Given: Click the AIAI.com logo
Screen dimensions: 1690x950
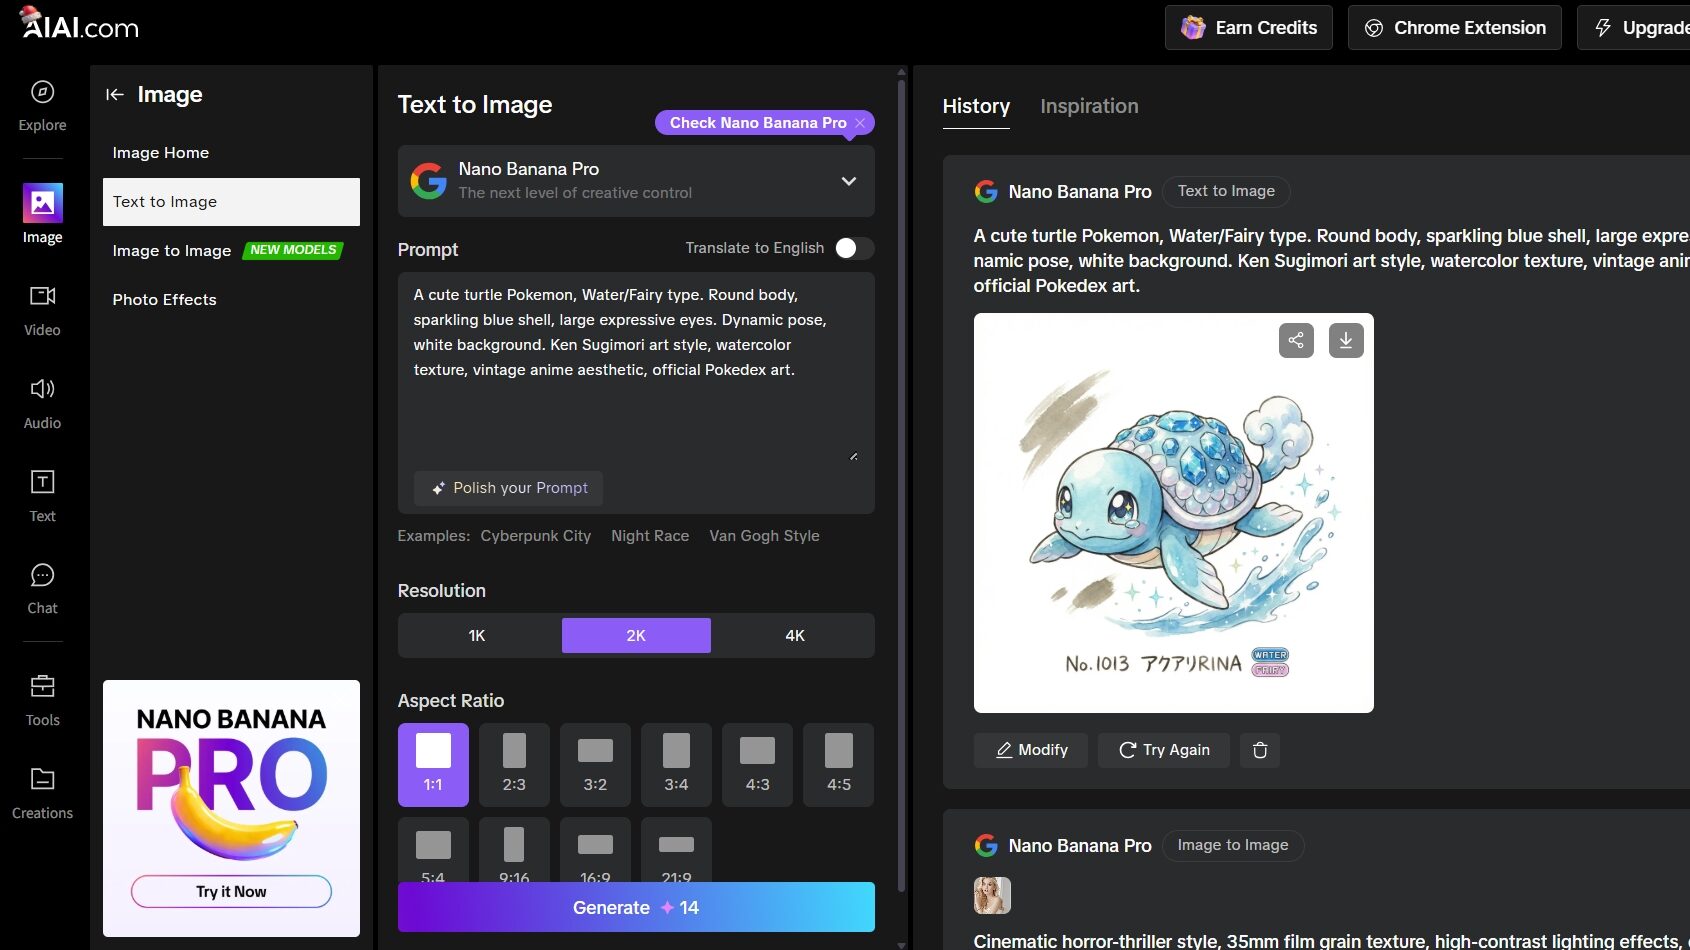Looking at the screenshot, I should 80,23.
